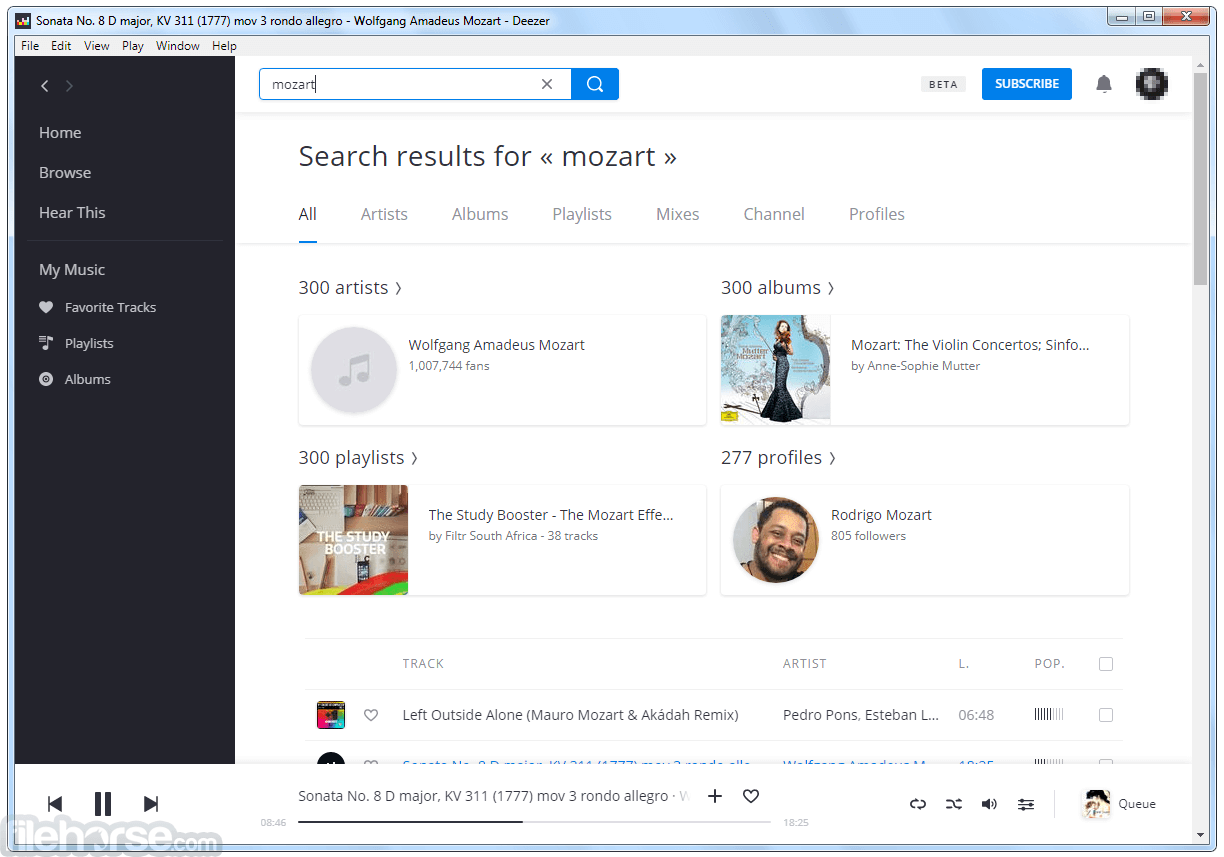Screen dimensions: 1224x857
Task: Open the Window menu
Action: click(178, 46)
